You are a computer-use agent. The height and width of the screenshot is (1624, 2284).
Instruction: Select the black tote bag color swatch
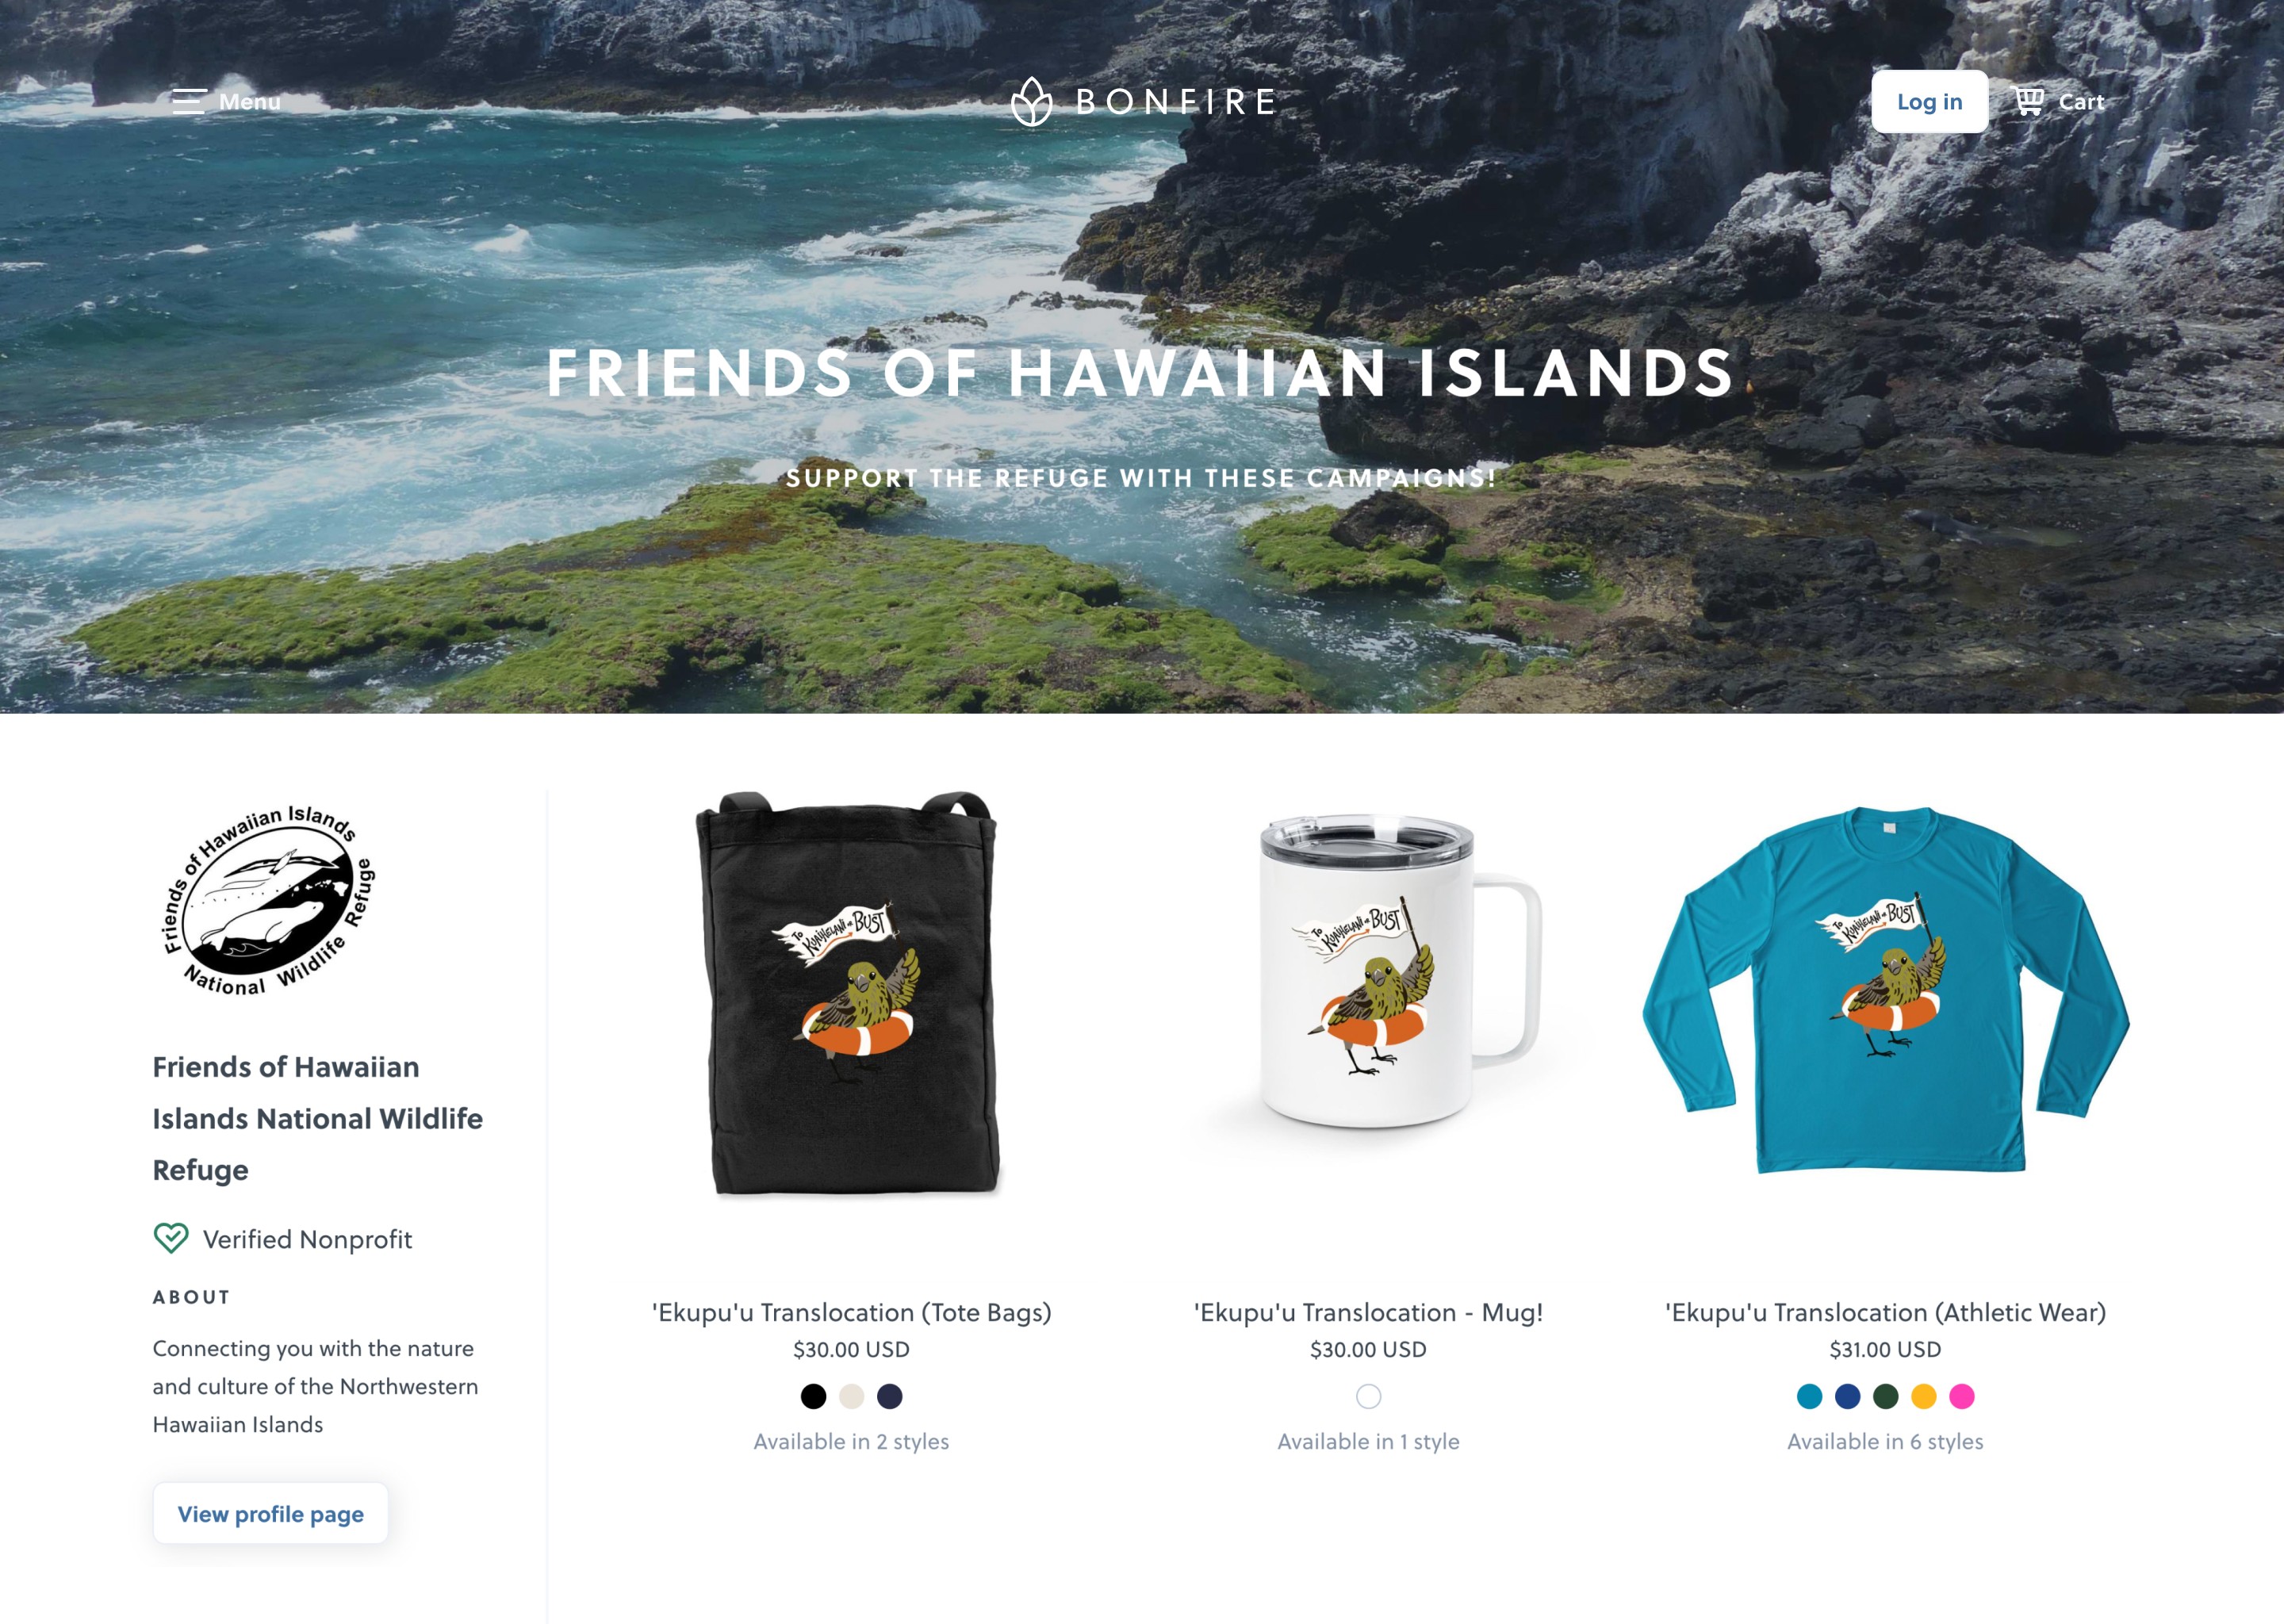[x=813, y=1396]
